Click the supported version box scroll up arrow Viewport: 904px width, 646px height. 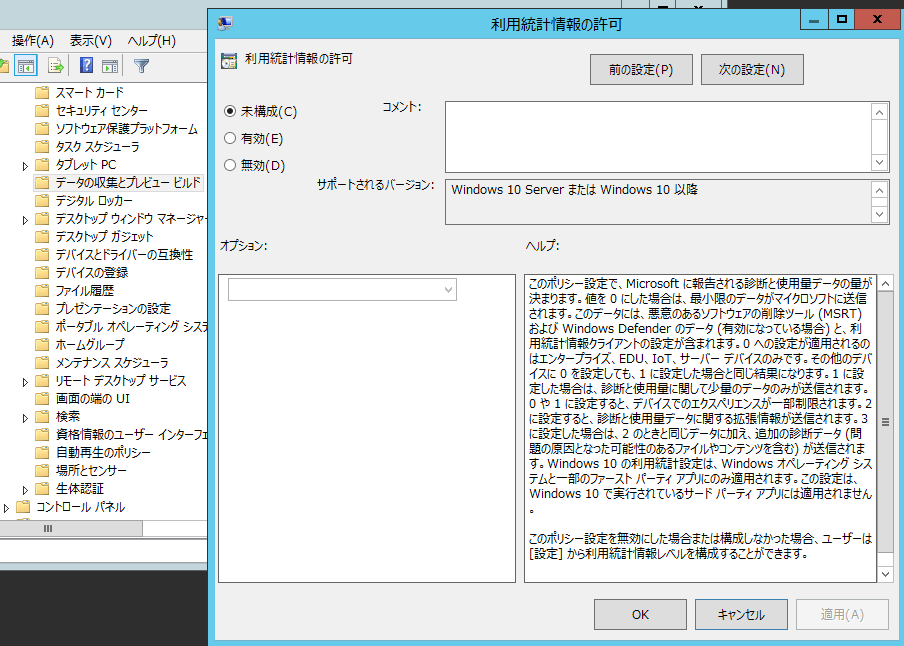pos(879,190)
